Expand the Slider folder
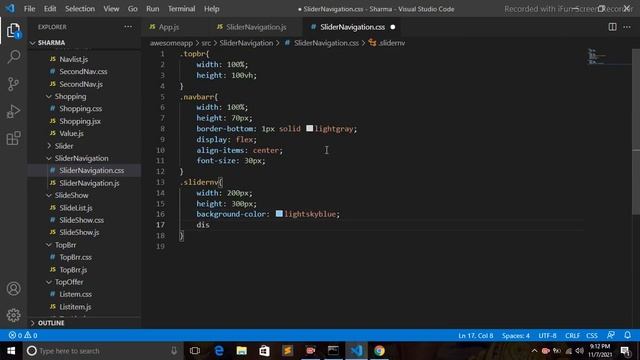Viewport: 640px width, 360px height. [63, 146]
